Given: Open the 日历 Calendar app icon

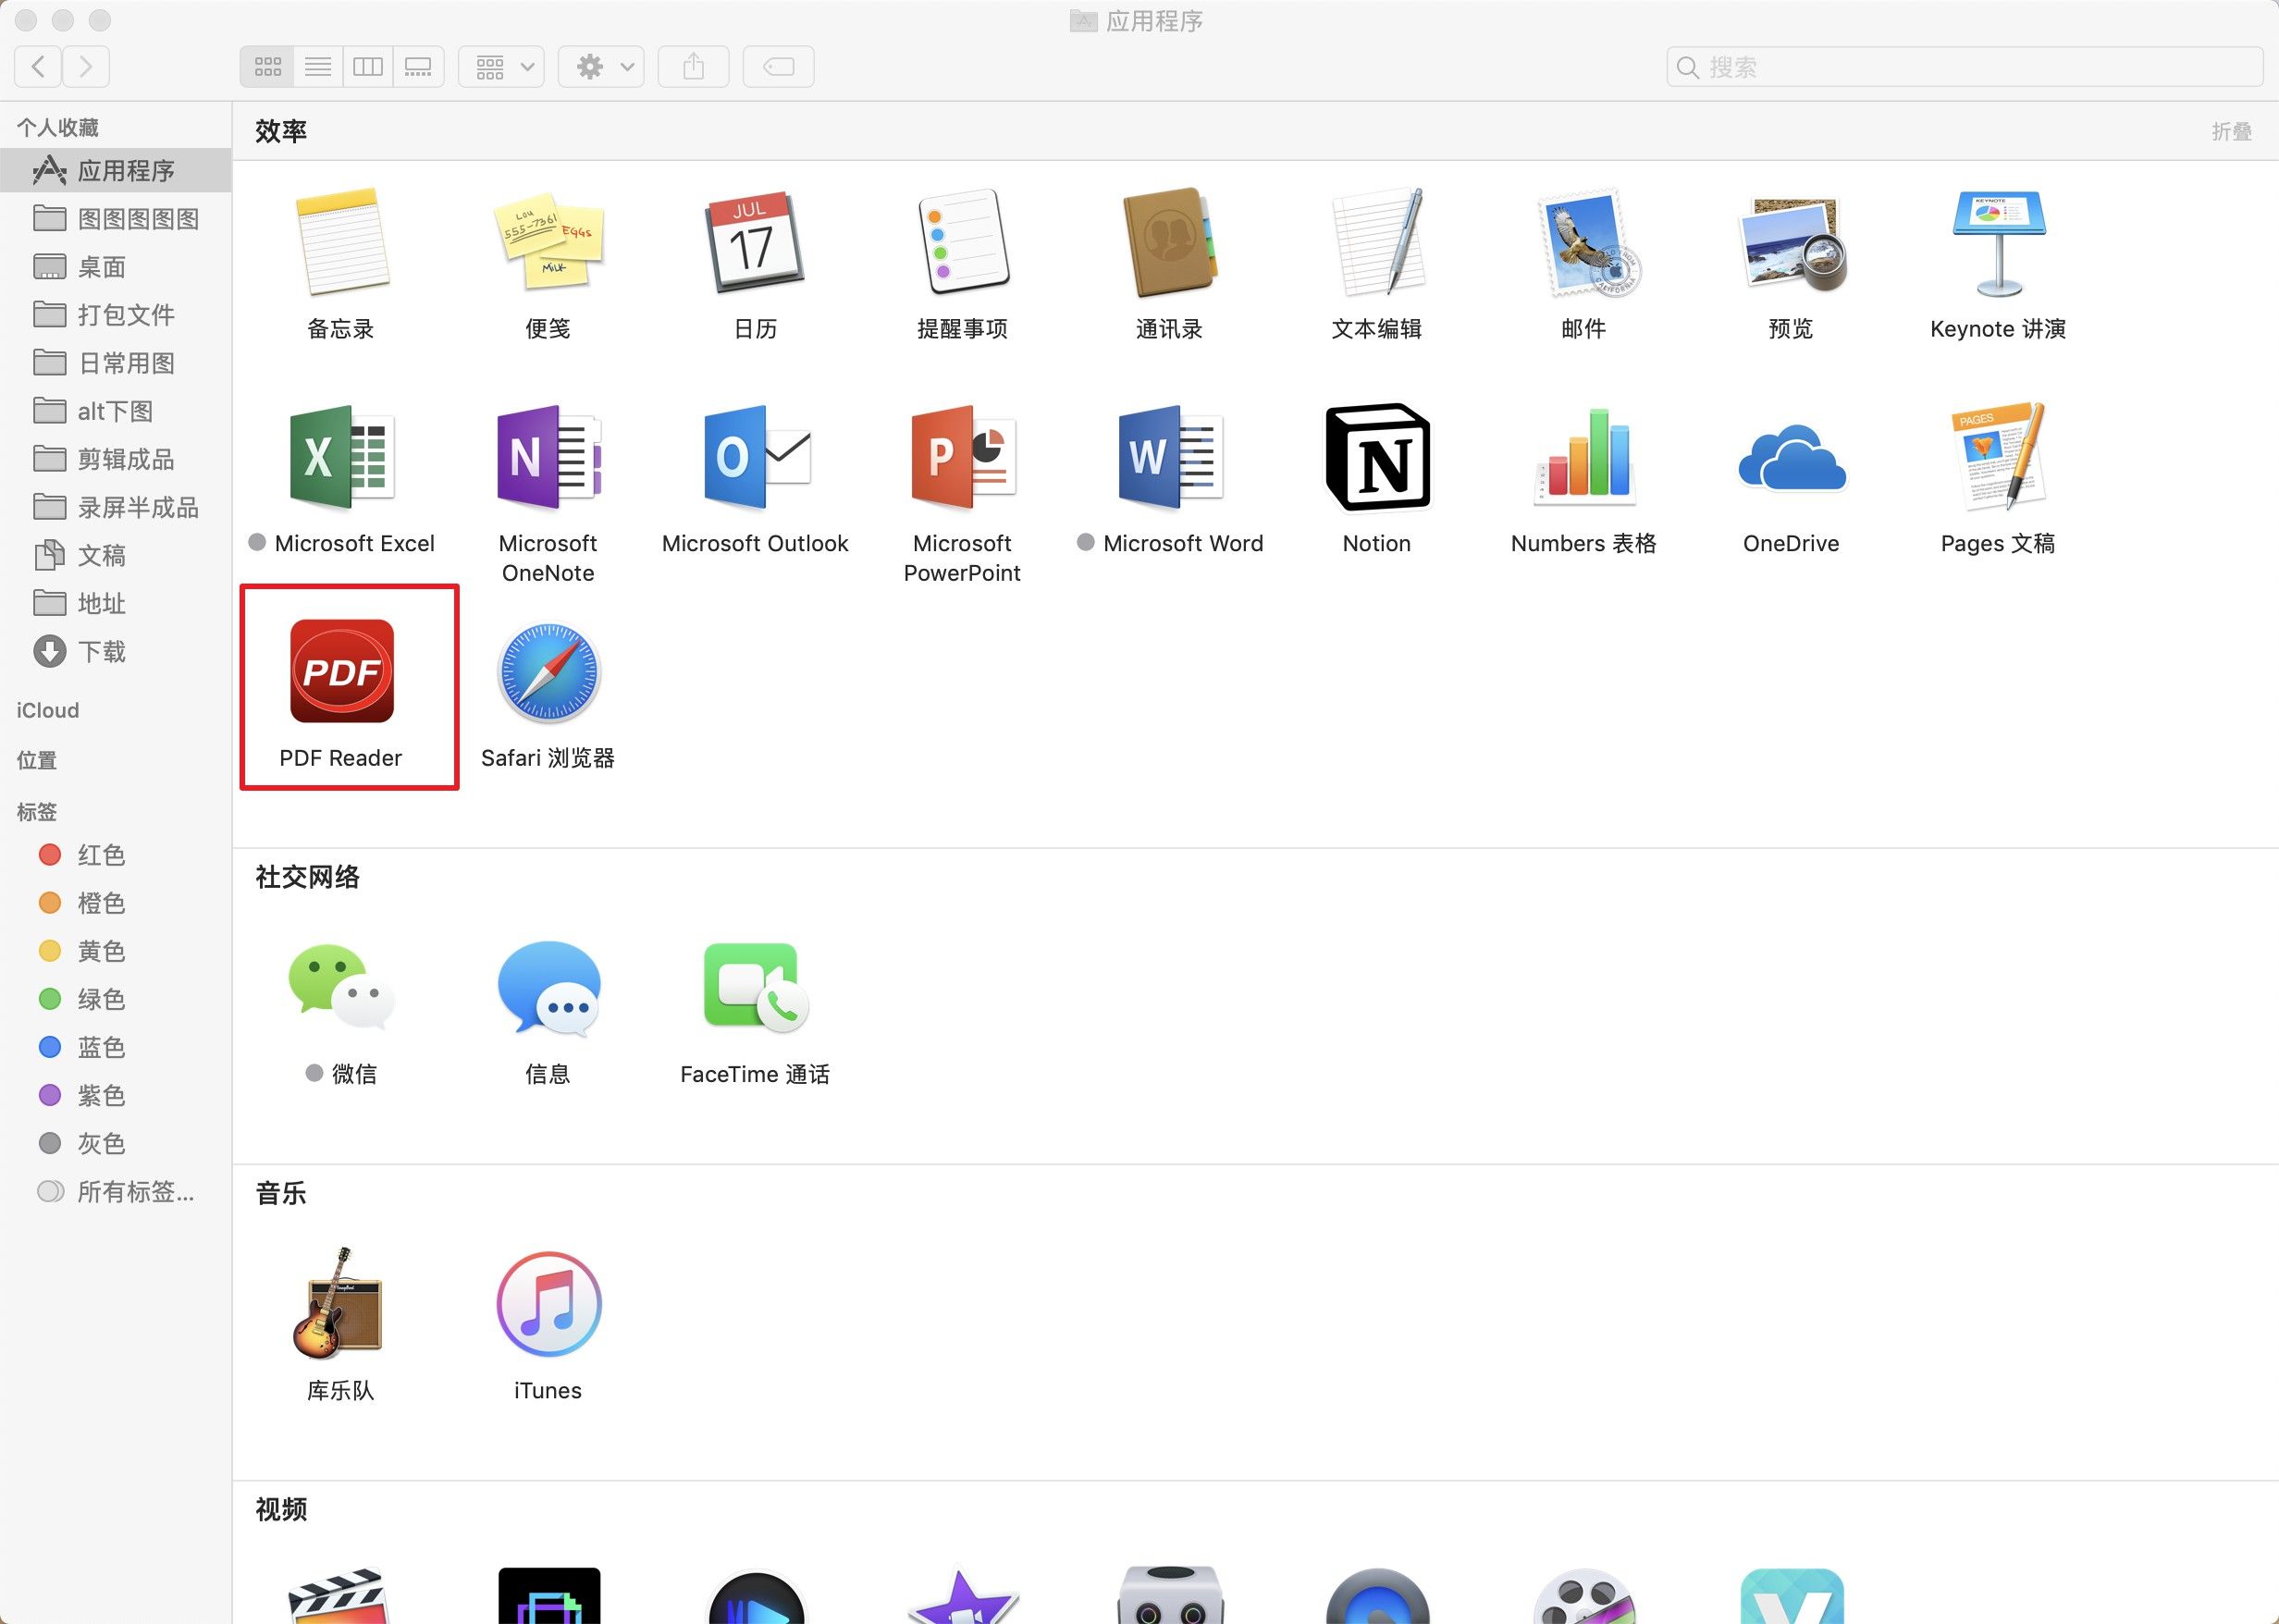Looking at the screenshot, I should coord(755,242).
